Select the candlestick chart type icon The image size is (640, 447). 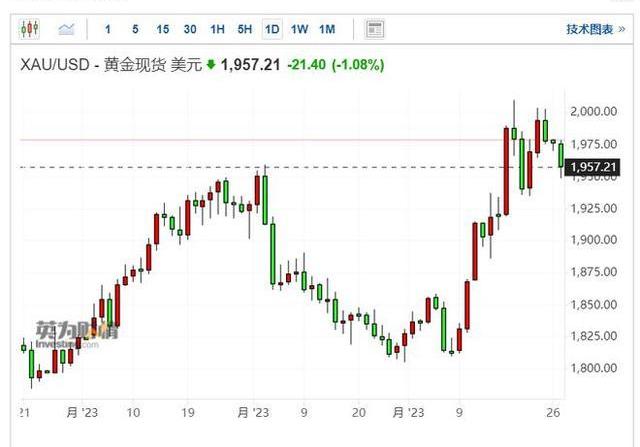29,29
